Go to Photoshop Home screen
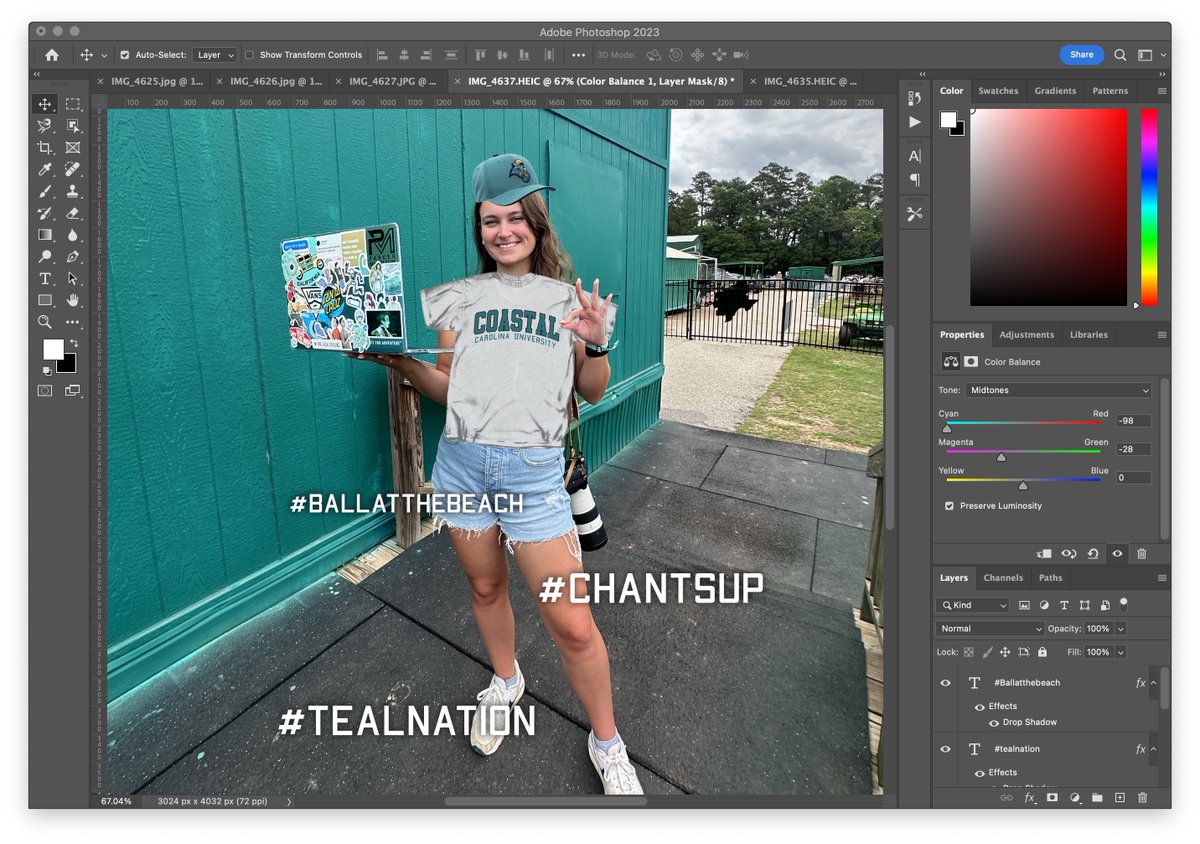 pyautogui.click(x=52, y=55)
